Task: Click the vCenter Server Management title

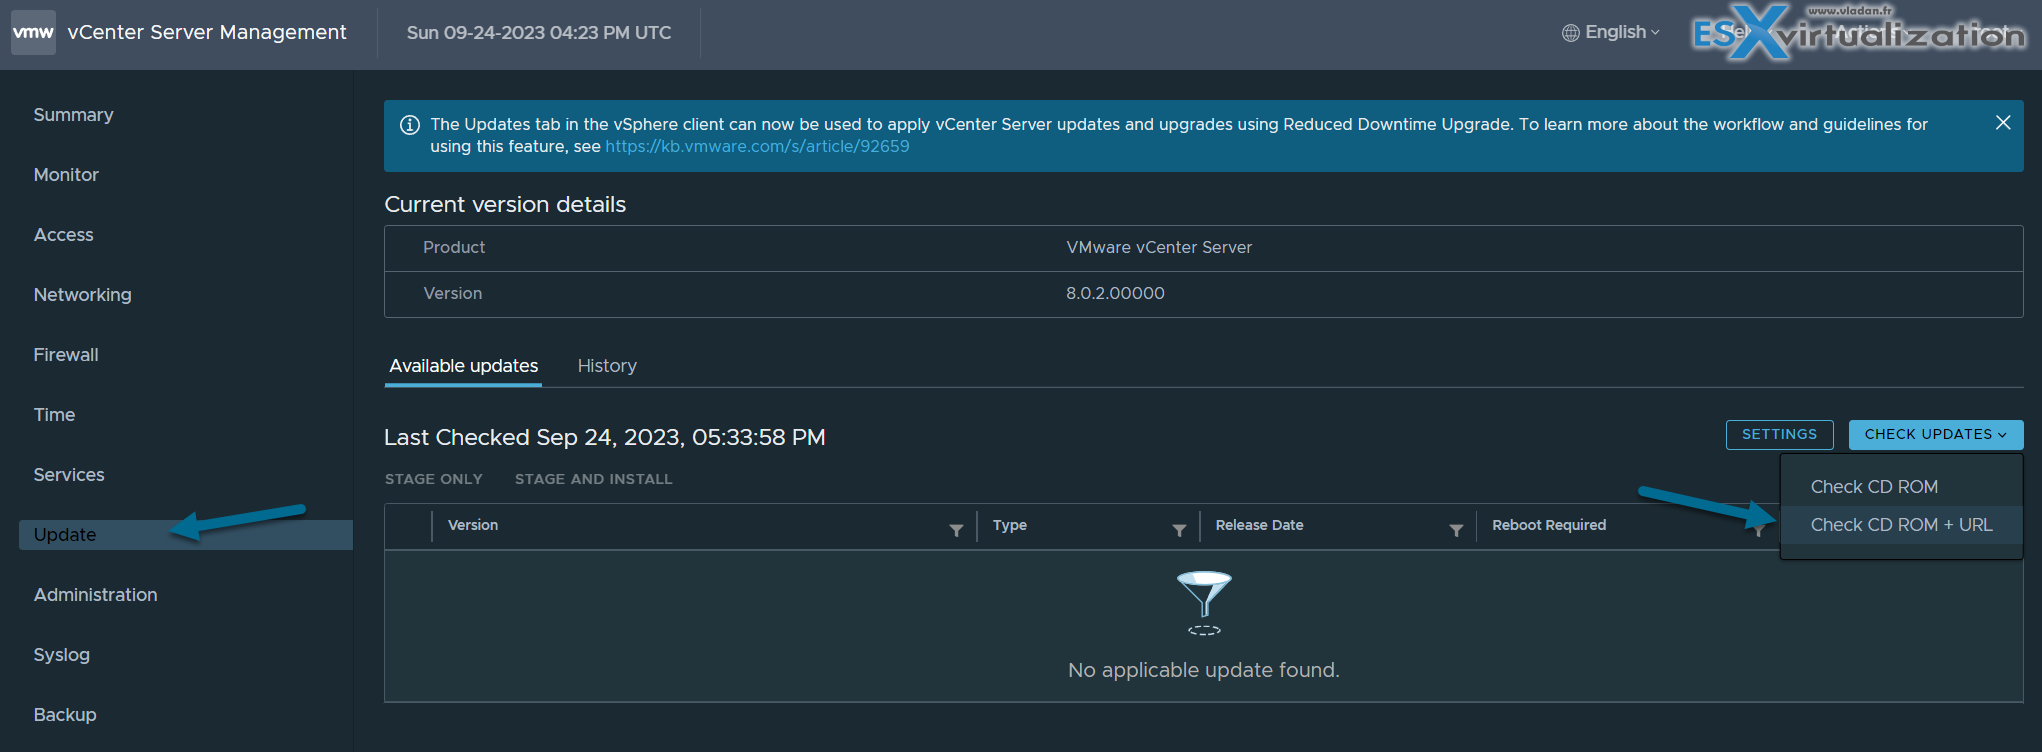Action: click(x=207, y=32)
